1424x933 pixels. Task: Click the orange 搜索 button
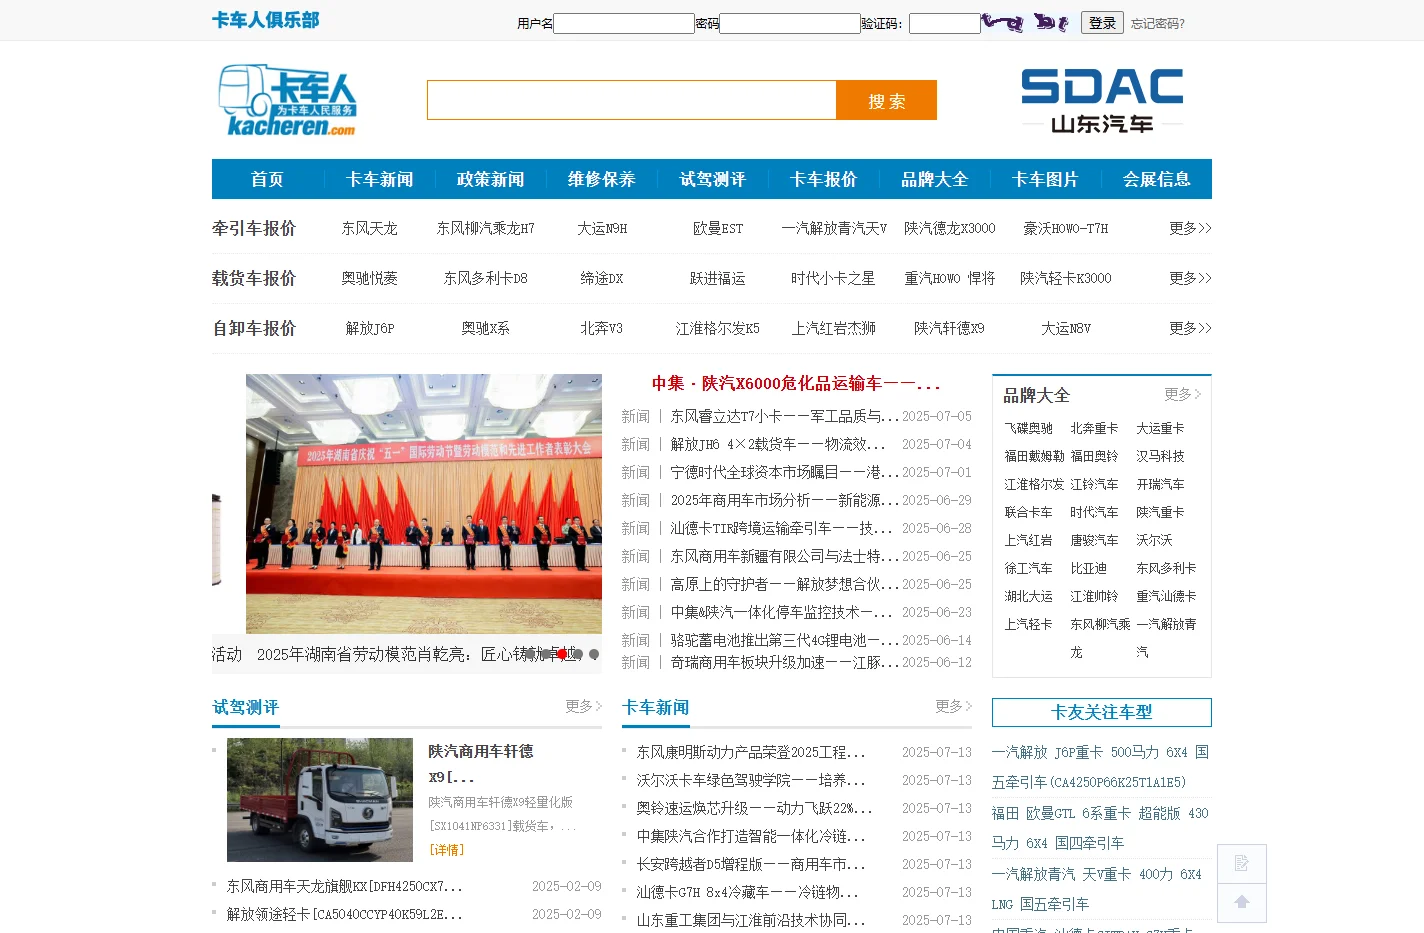(887, 100)
